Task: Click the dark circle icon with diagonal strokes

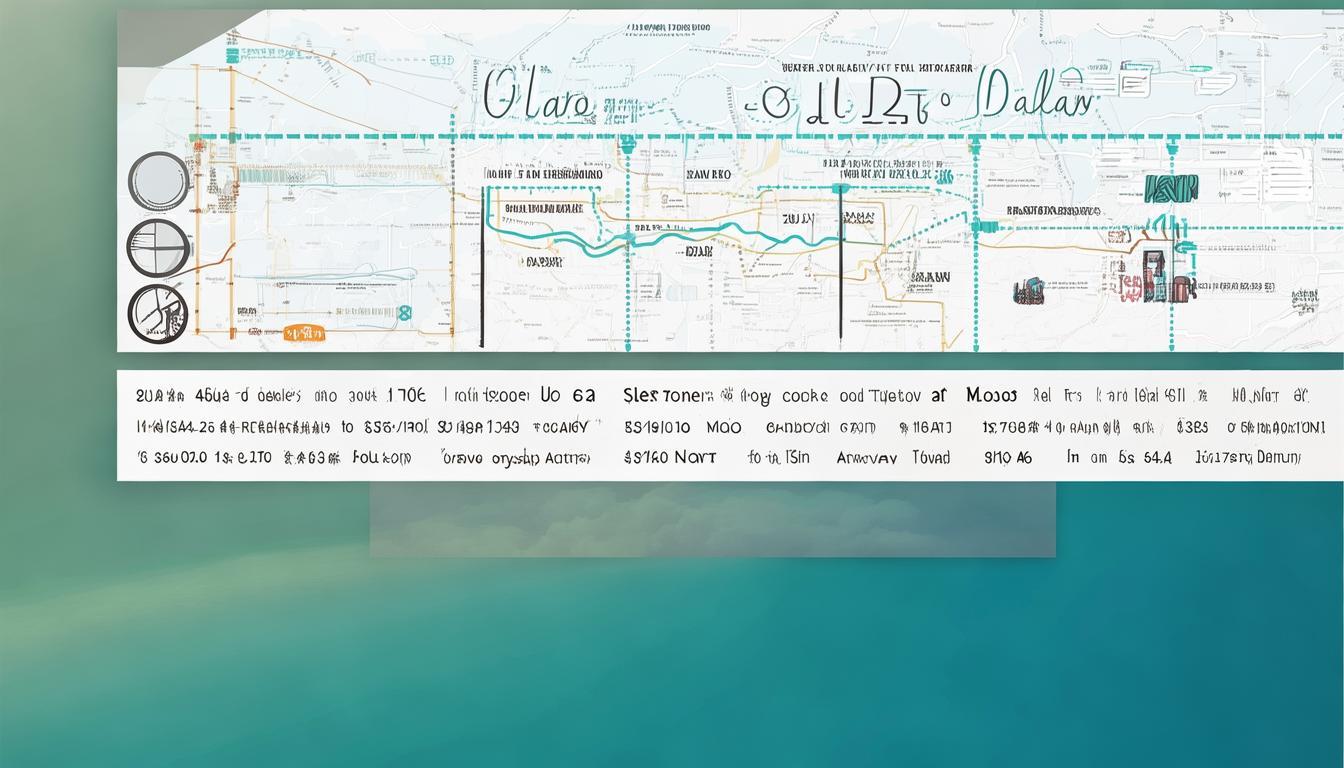Action: click(x=158, y=314)
